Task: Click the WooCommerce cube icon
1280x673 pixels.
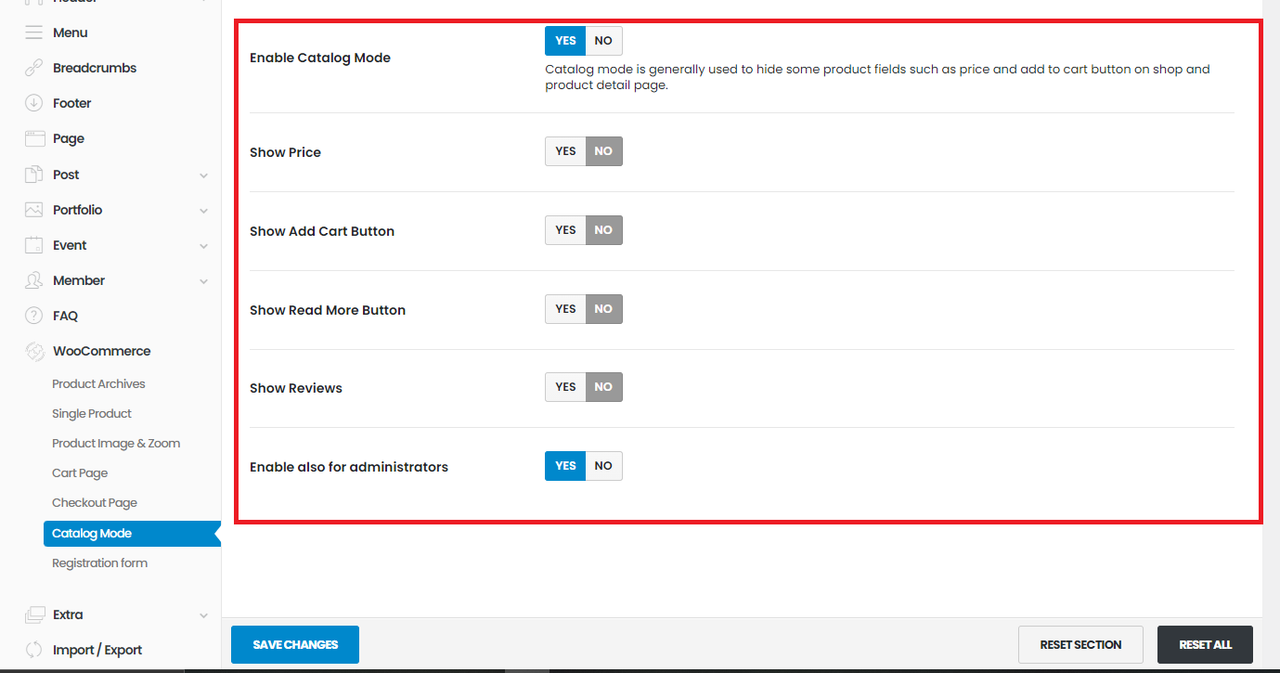Action: pos(34,352)
